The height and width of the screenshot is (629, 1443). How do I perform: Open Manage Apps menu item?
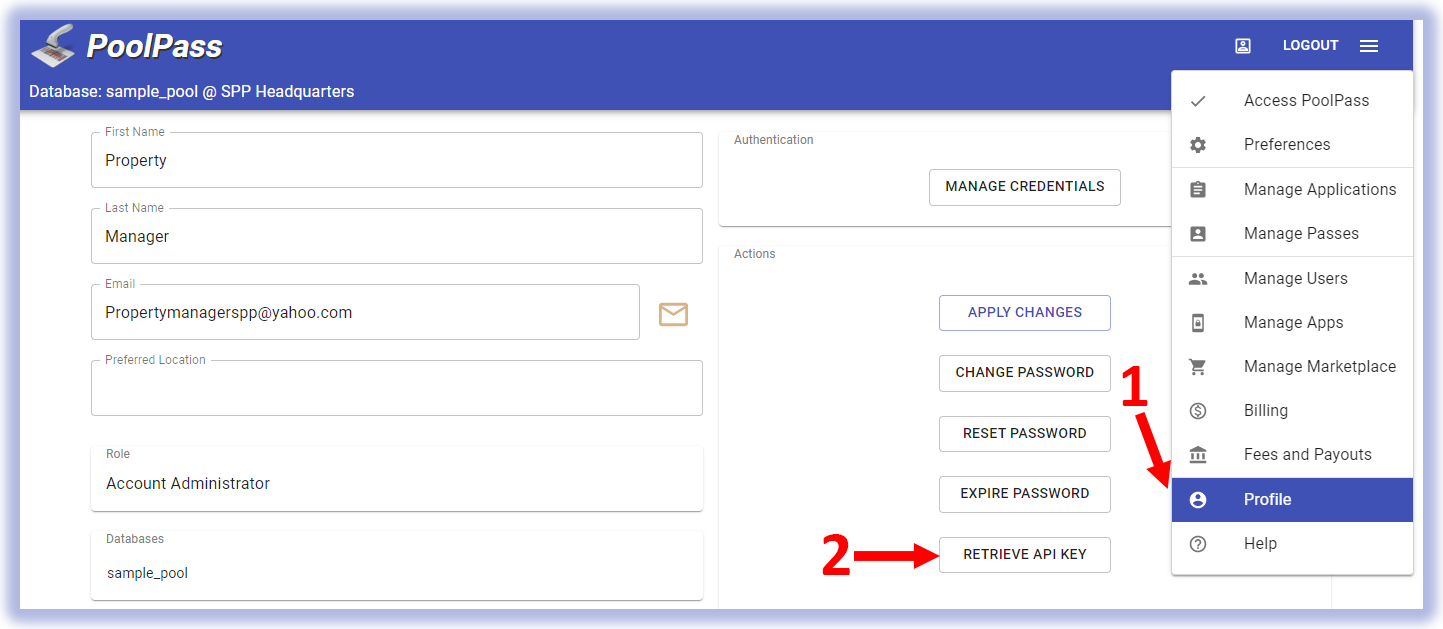(1292, 323)
